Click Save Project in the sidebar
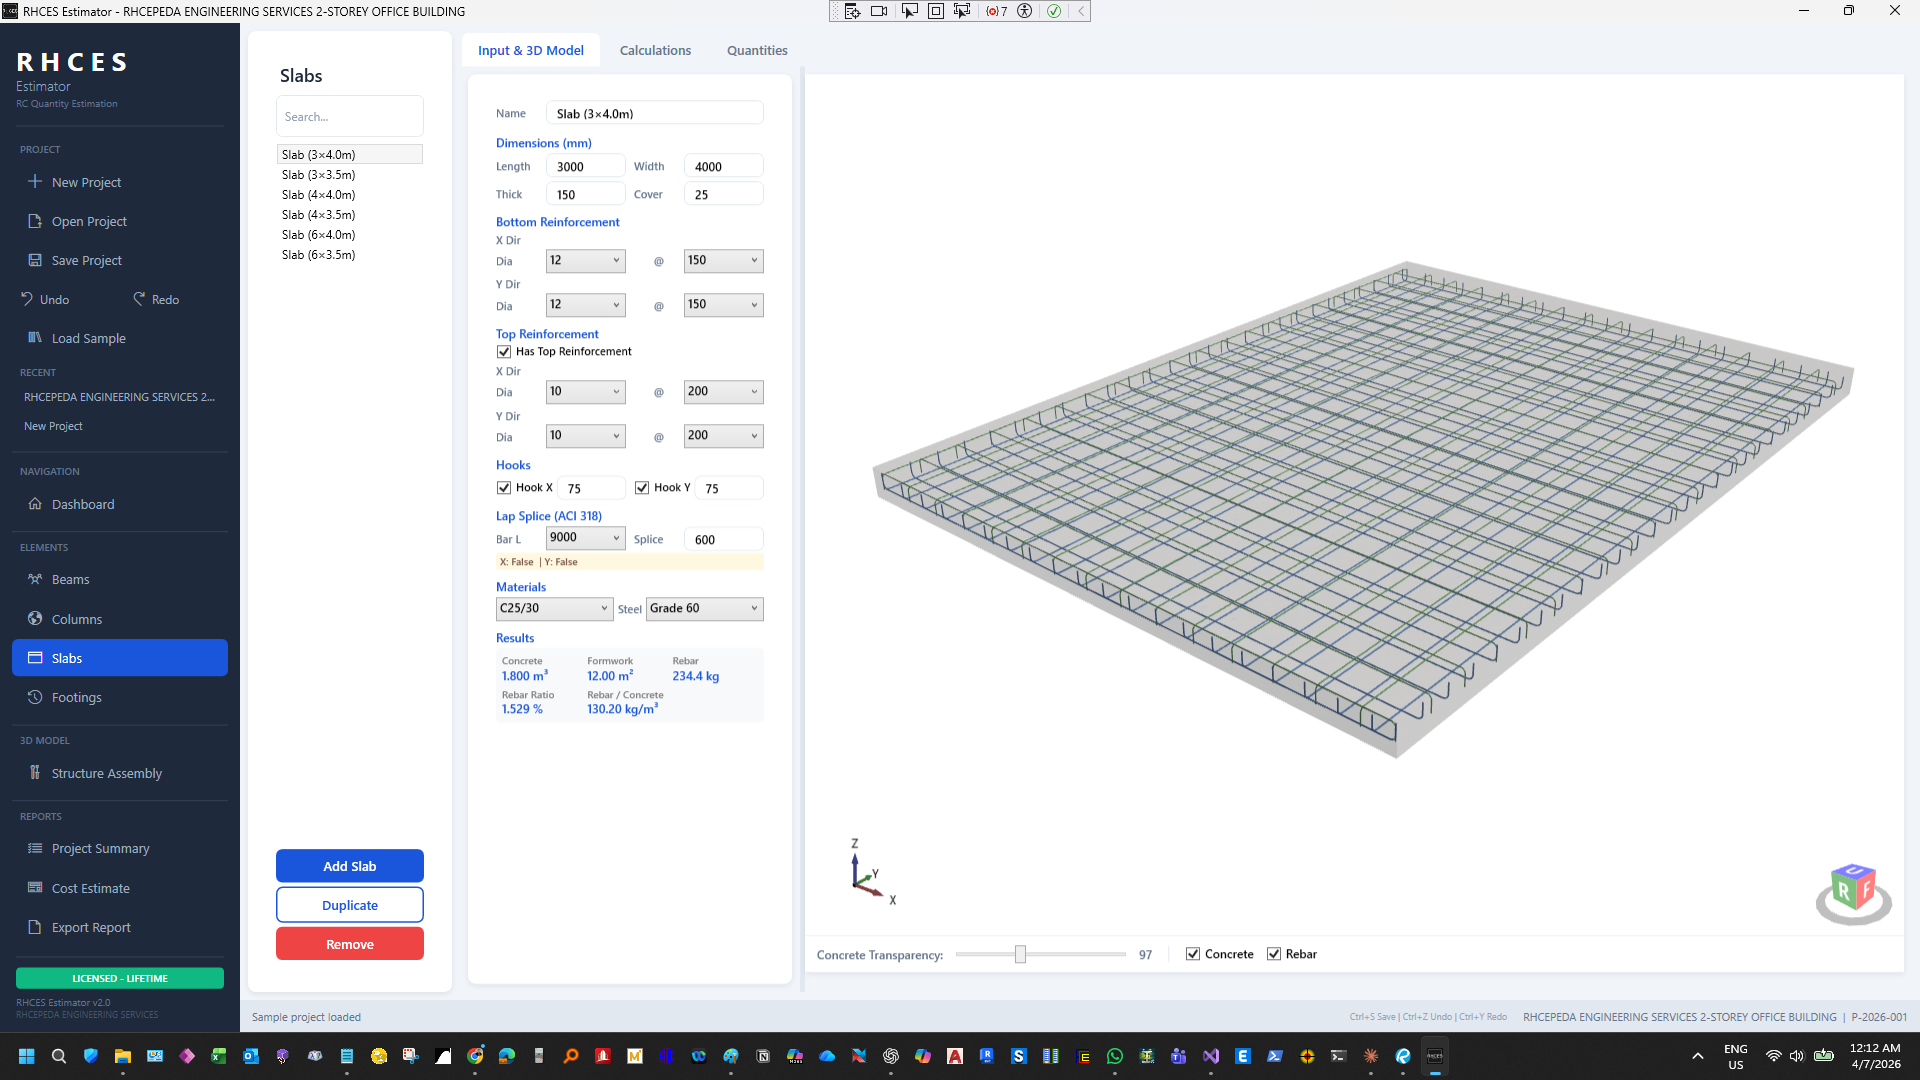 (x=85, y=260)
